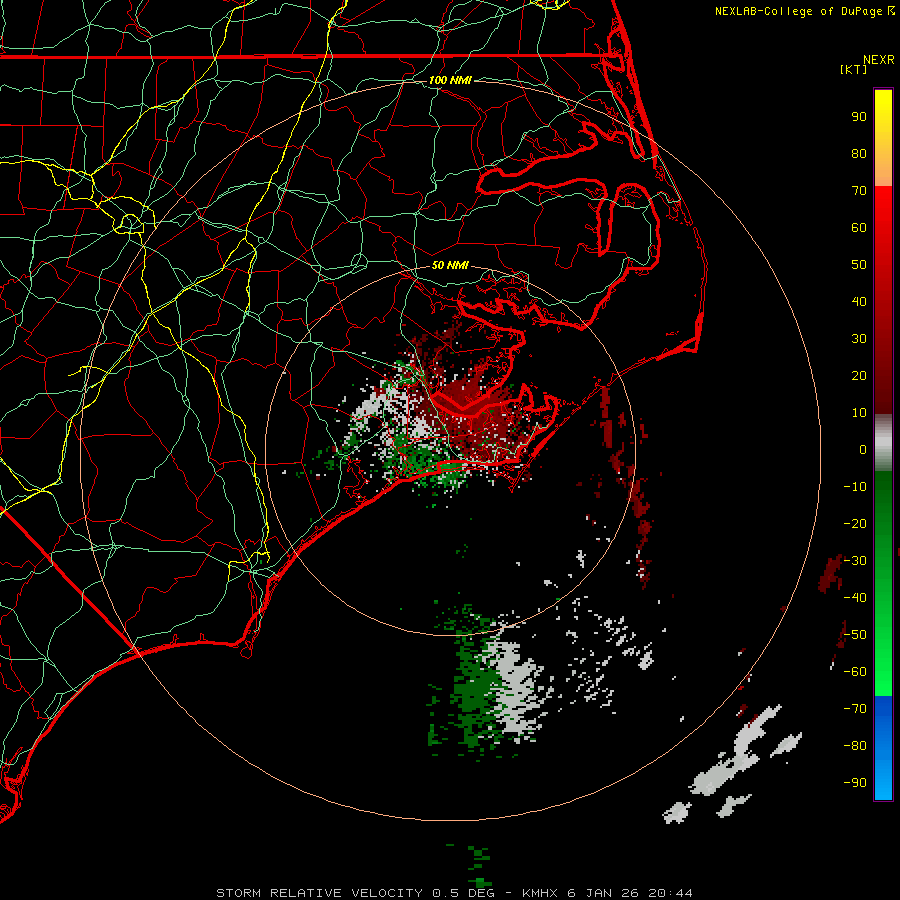Screen dimensions: 900x900
Task: Click the -30 value on the velocity scale
Action: pos(855,561)
